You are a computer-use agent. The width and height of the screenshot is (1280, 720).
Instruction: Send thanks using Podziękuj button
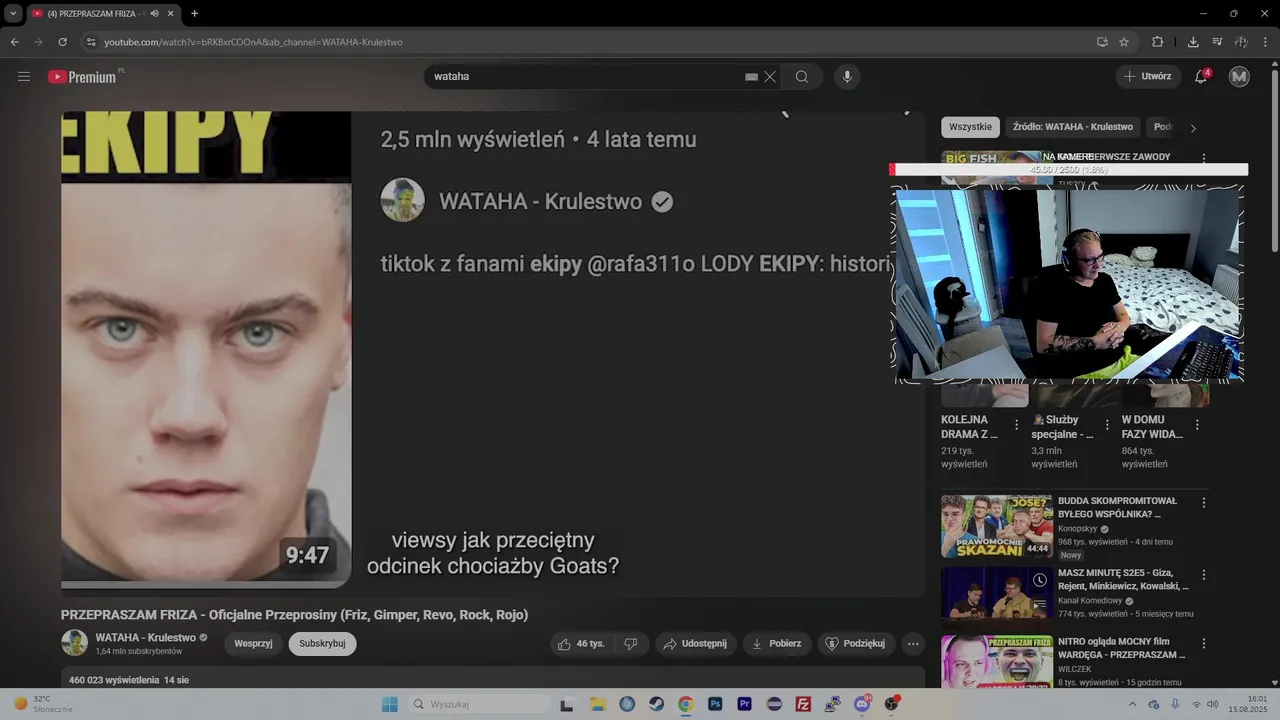click(856, 643)
